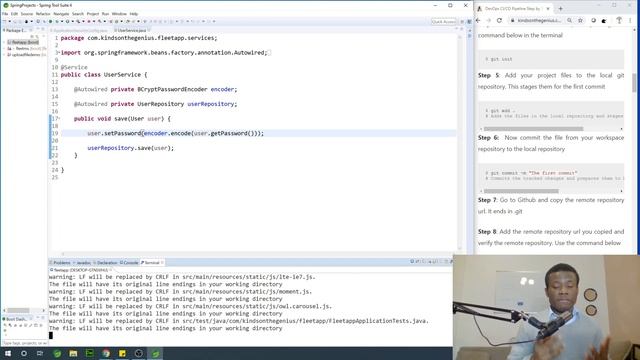Click the browser Back button
This screenshot has width=640, height=360.
(x=479, y=20)
